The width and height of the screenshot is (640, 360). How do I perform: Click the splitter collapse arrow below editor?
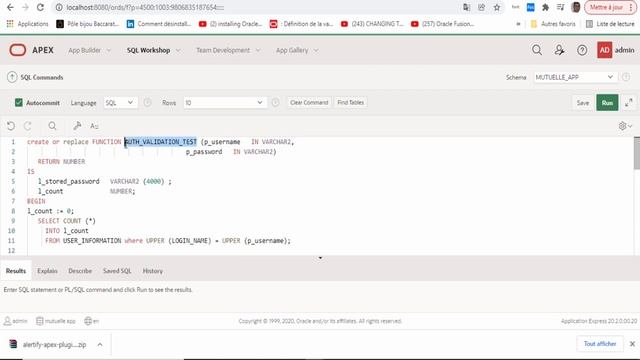pos(320,258)
